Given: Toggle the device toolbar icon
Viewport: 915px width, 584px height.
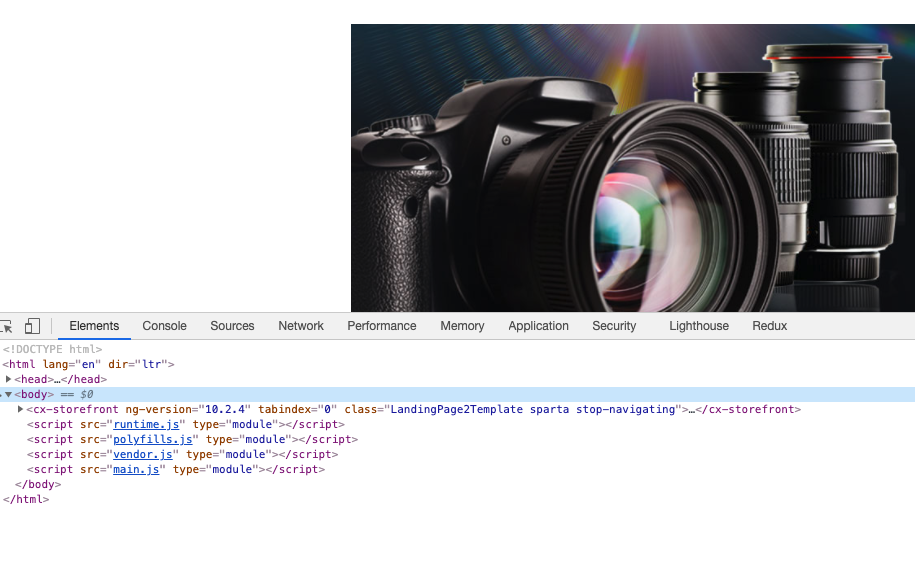Looking at the screenshot, I should pos(32,326).
